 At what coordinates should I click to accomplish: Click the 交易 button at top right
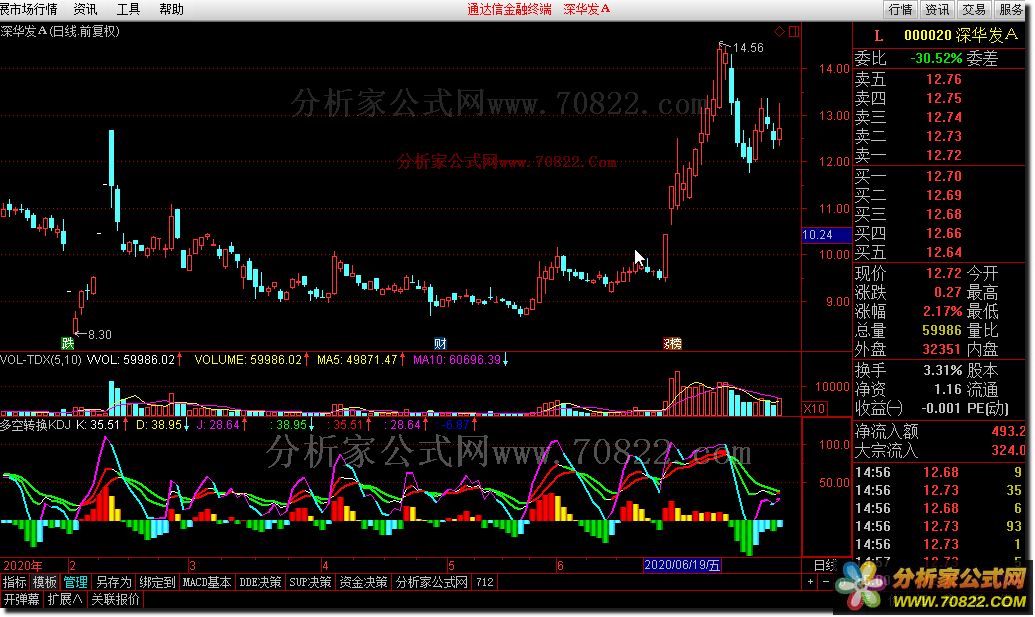pyautogui.click(x=974, y=9)
